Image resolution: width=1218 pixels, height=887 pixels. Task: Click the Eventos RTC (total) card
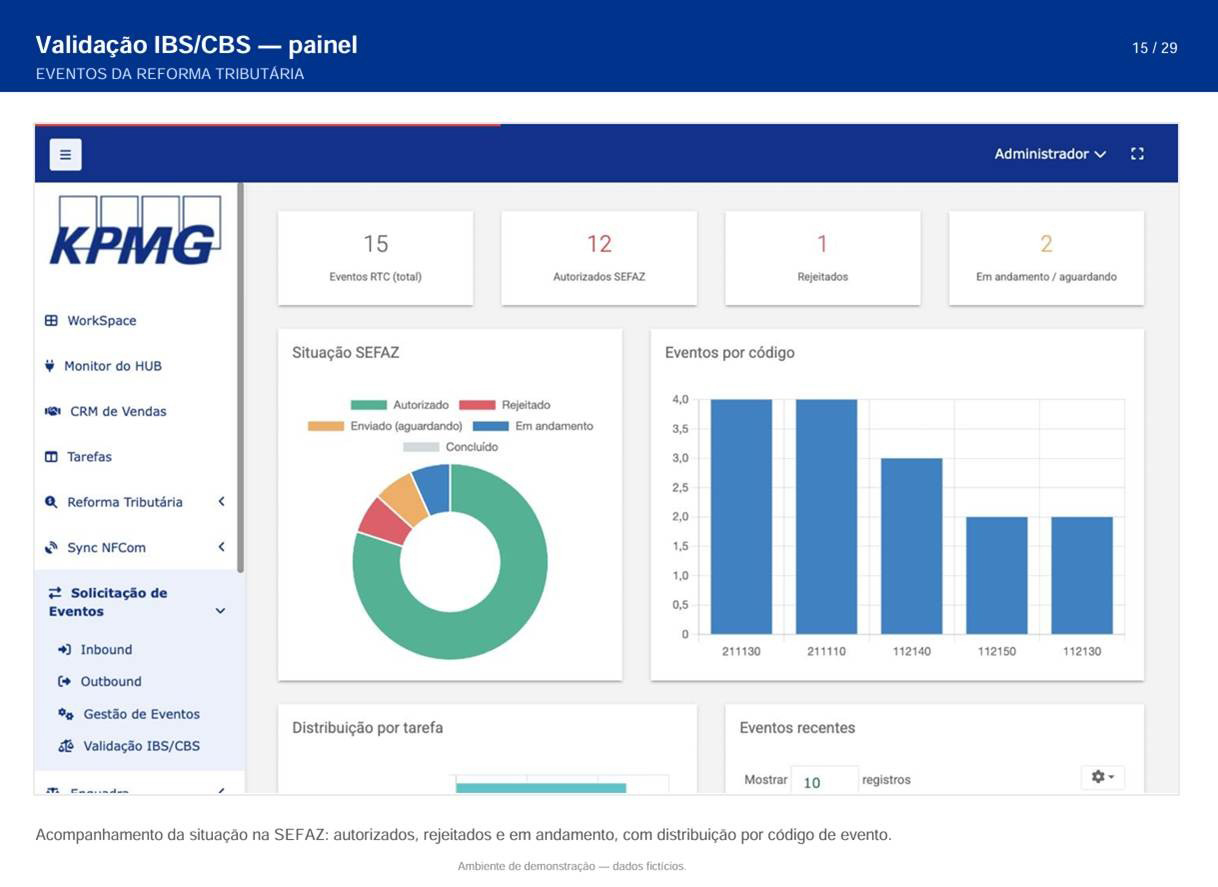pyautogui.click(x=376, y=258)
